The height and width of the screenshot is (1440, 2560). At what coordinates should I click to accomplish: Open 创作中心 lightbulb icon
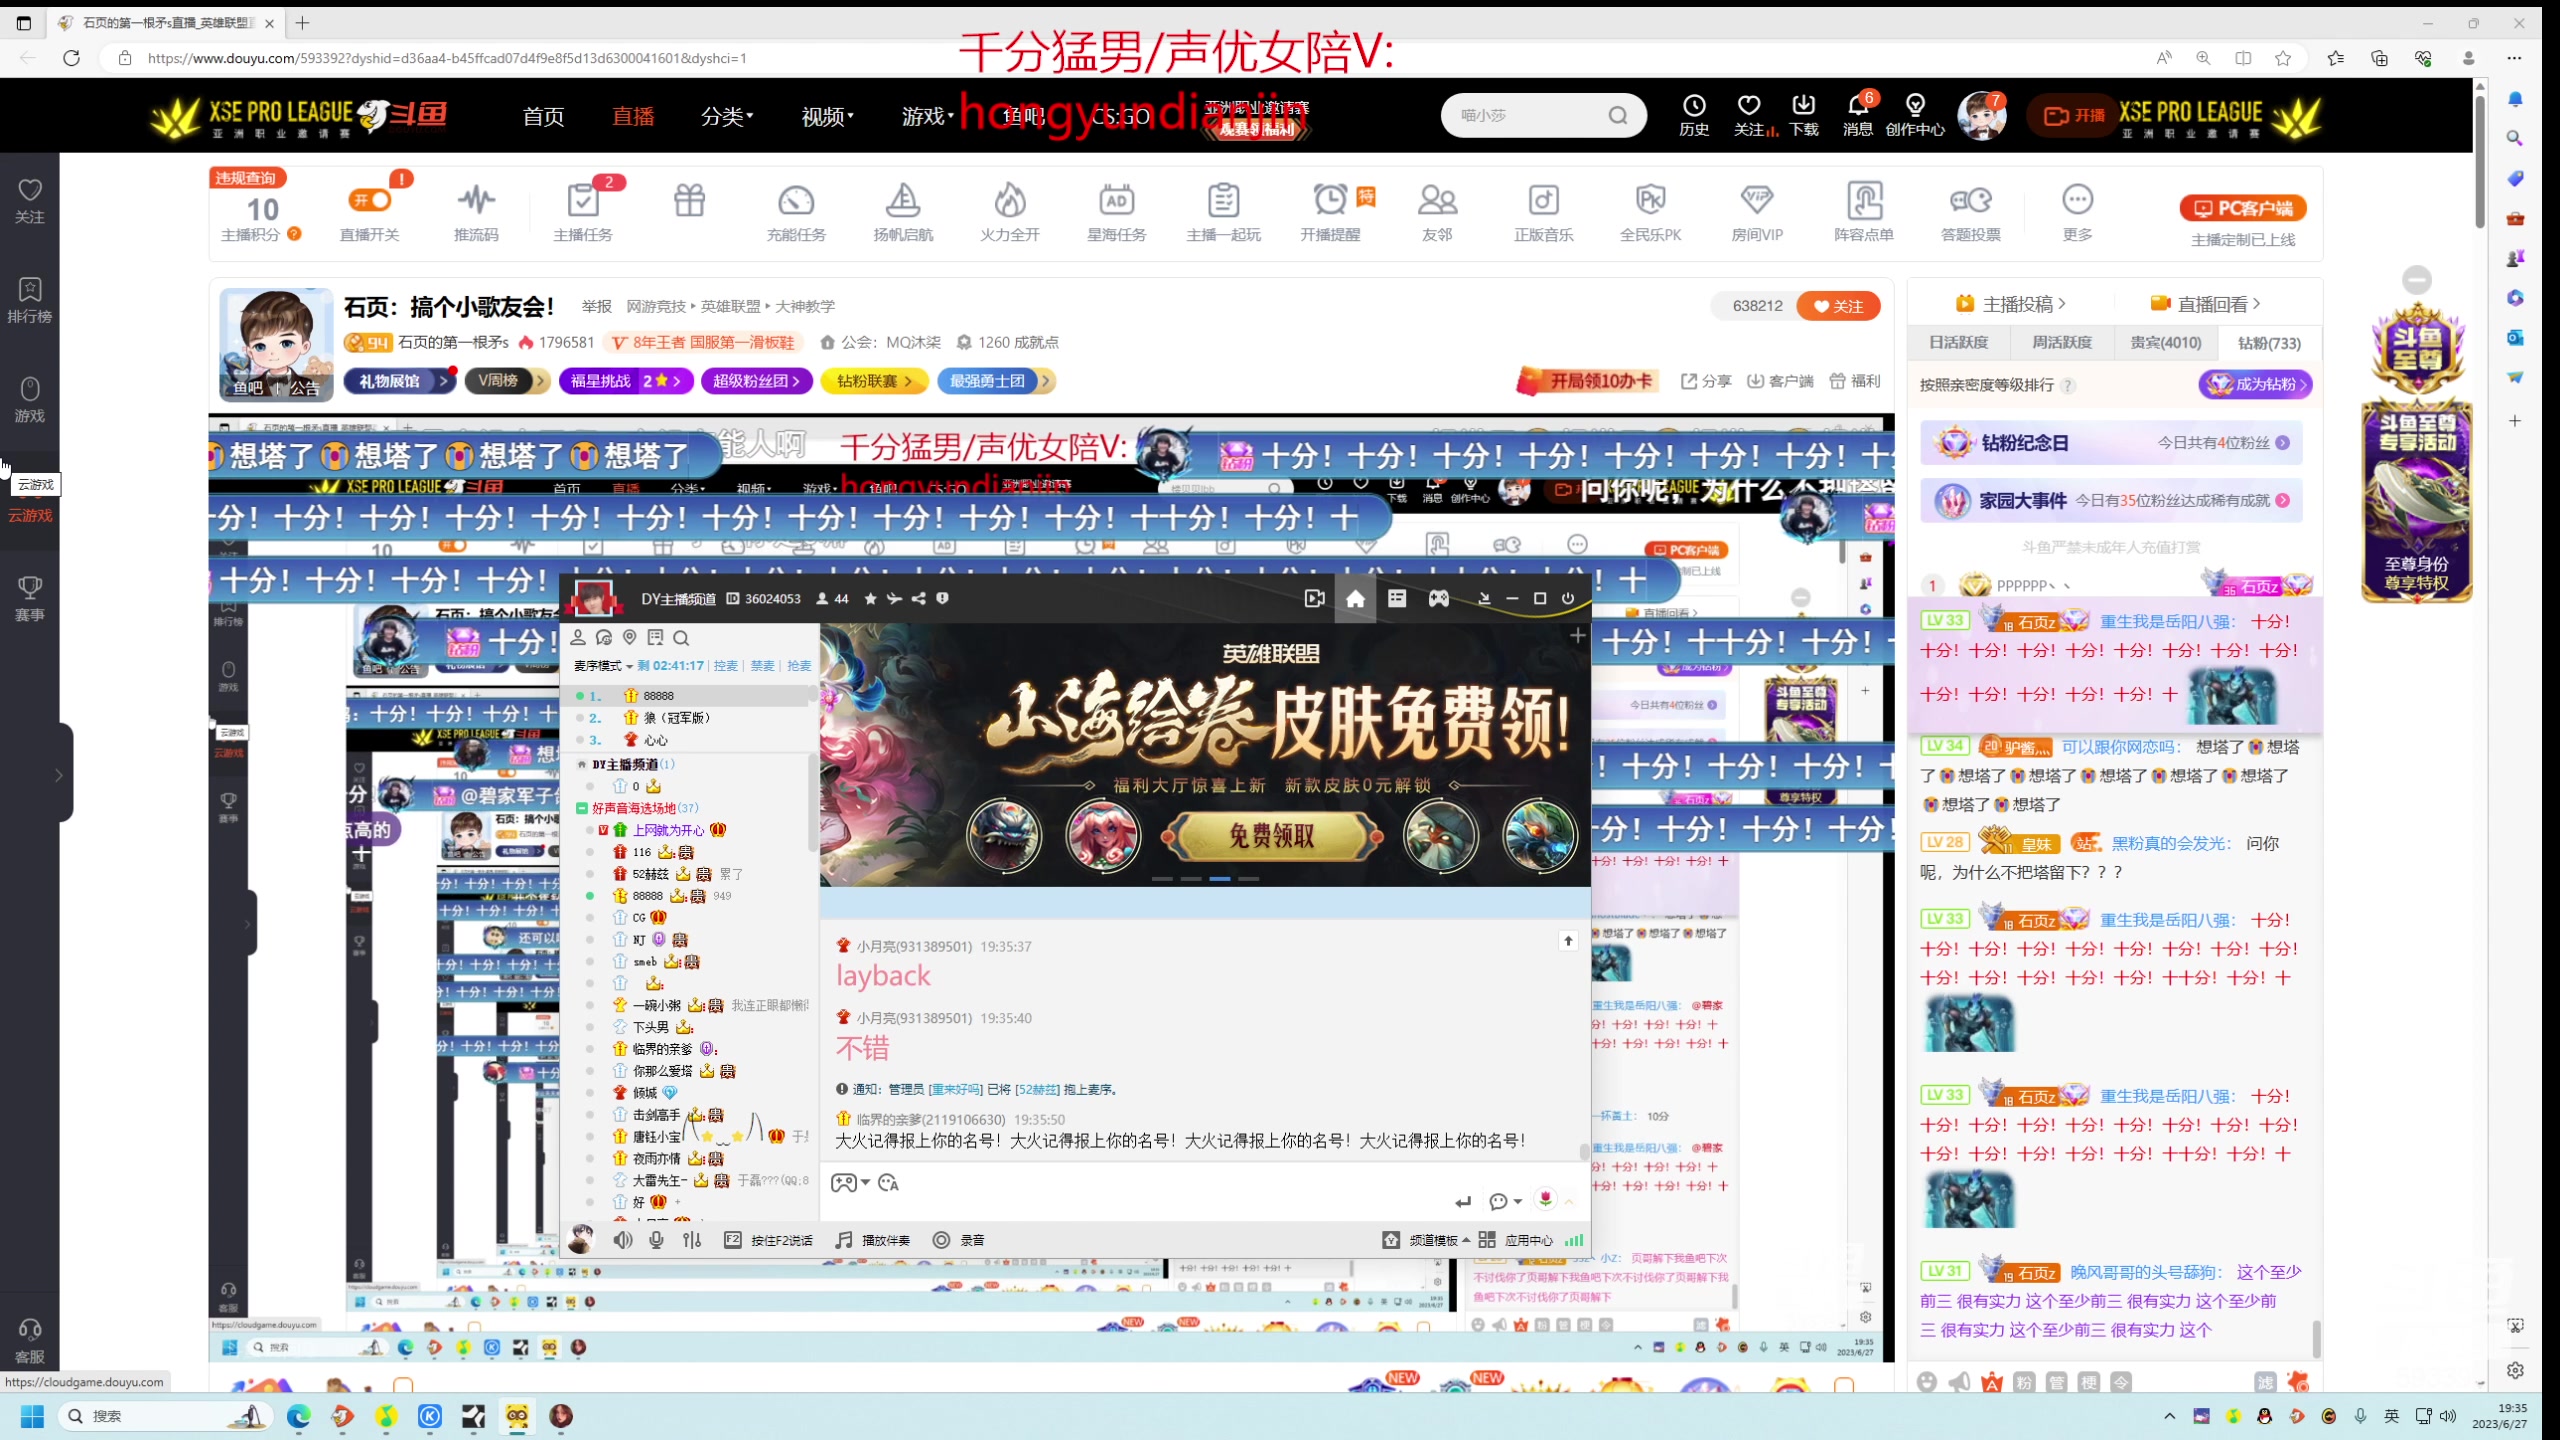tap(1915, 106)
